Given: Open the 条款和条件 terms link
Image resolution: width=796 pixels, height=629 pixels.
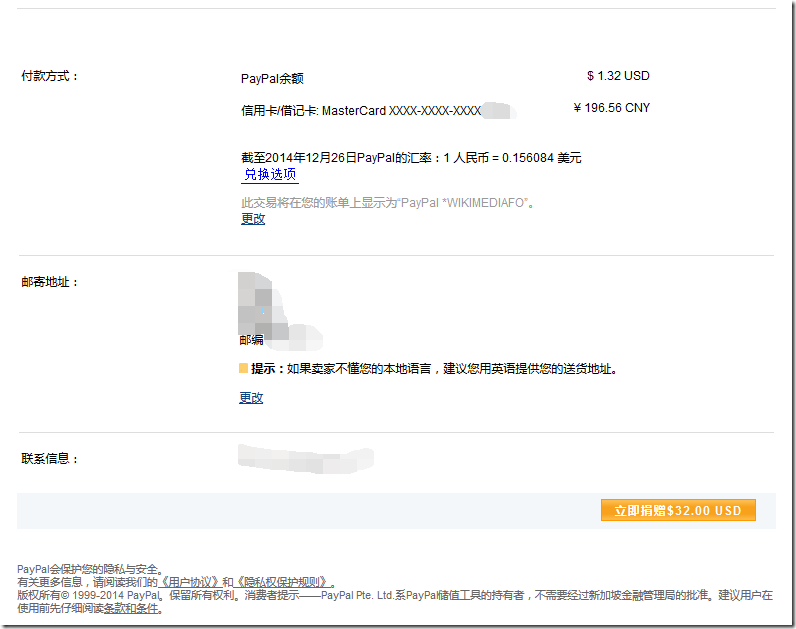Looking at the screenshot, I should tap(131, 608).
